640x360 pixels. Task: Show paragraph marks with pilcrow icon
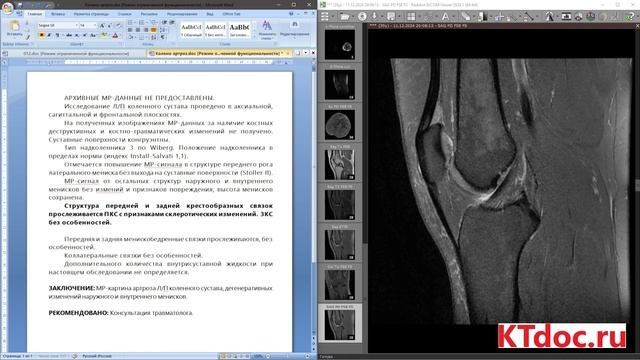click(x=163, y=37)
